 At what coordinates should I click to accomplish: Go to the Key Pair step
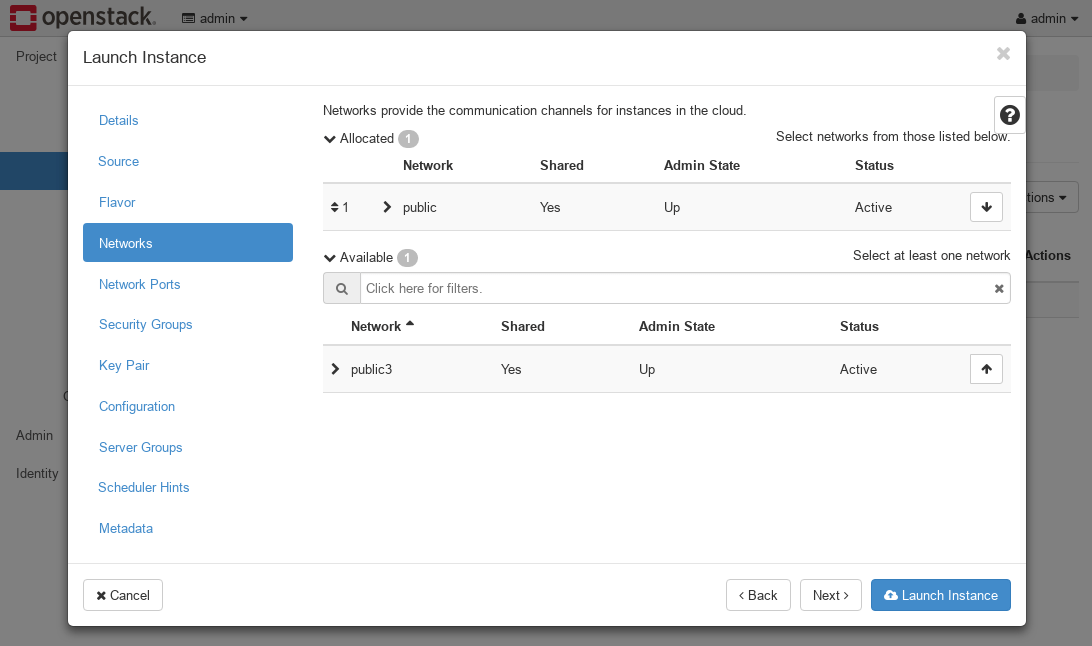coord(123,365)
